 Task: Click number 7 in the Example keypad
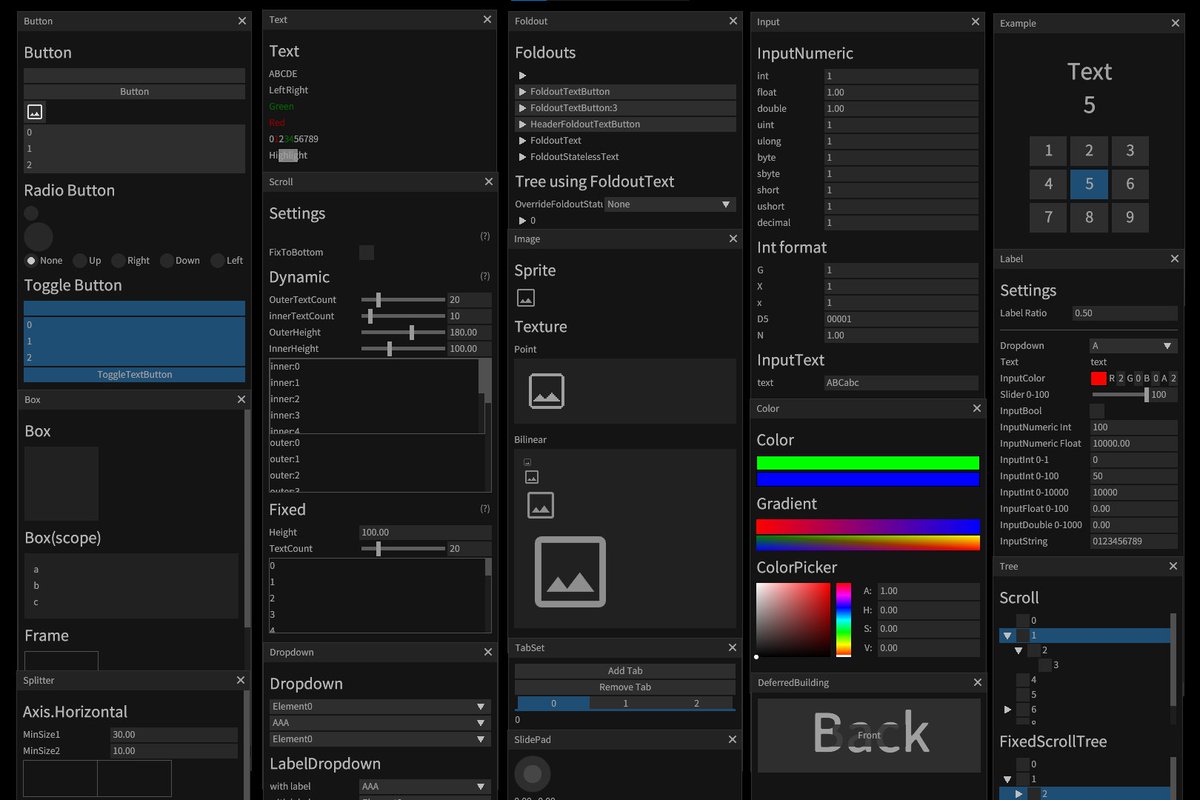[x=1048, y=216]
